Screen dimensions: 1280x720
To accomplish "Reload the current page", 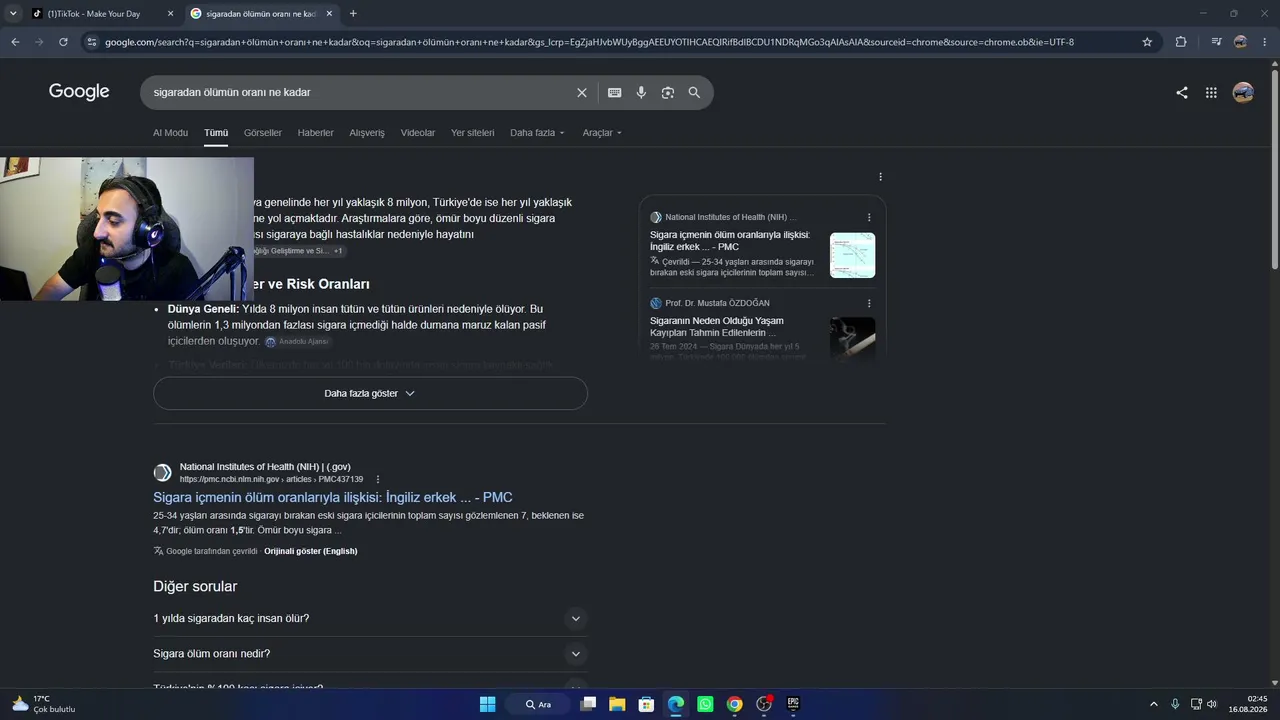I will click(x=63, y=42).
